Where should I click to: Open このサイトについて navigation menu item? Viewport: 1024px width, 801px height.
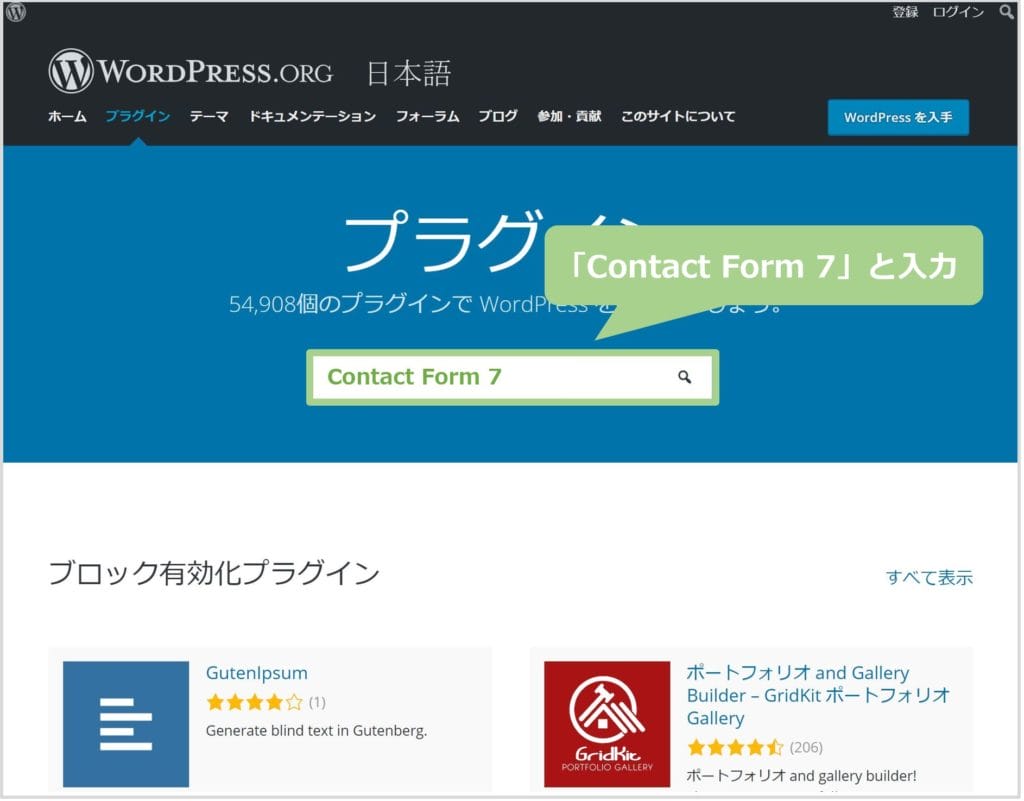679,117
